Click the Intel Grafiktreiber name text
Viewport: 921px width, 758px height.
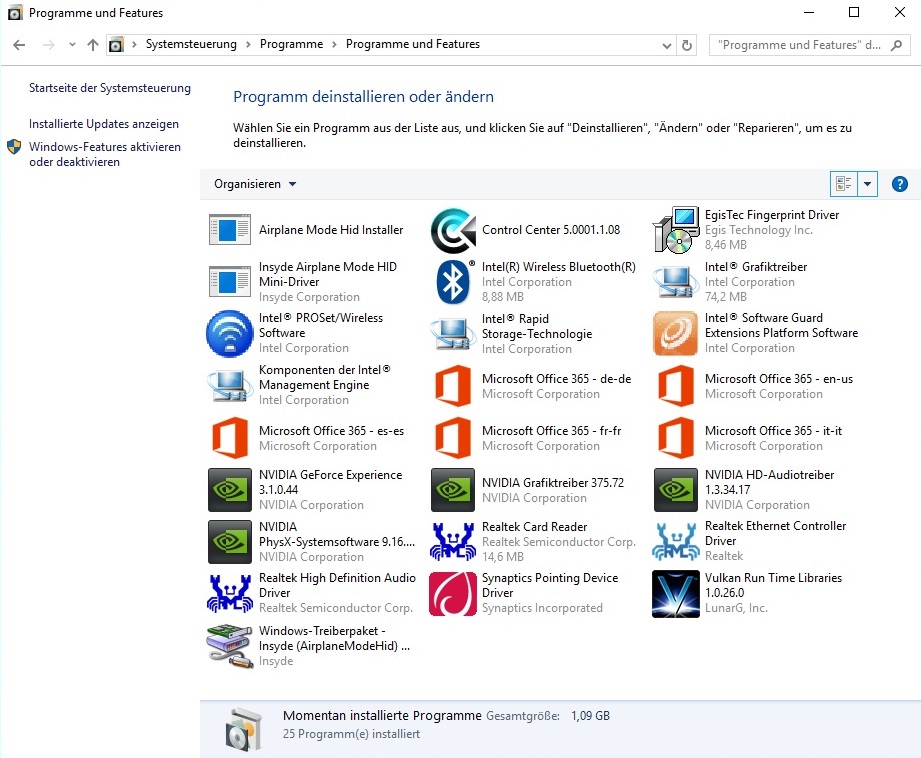[756, 267]
